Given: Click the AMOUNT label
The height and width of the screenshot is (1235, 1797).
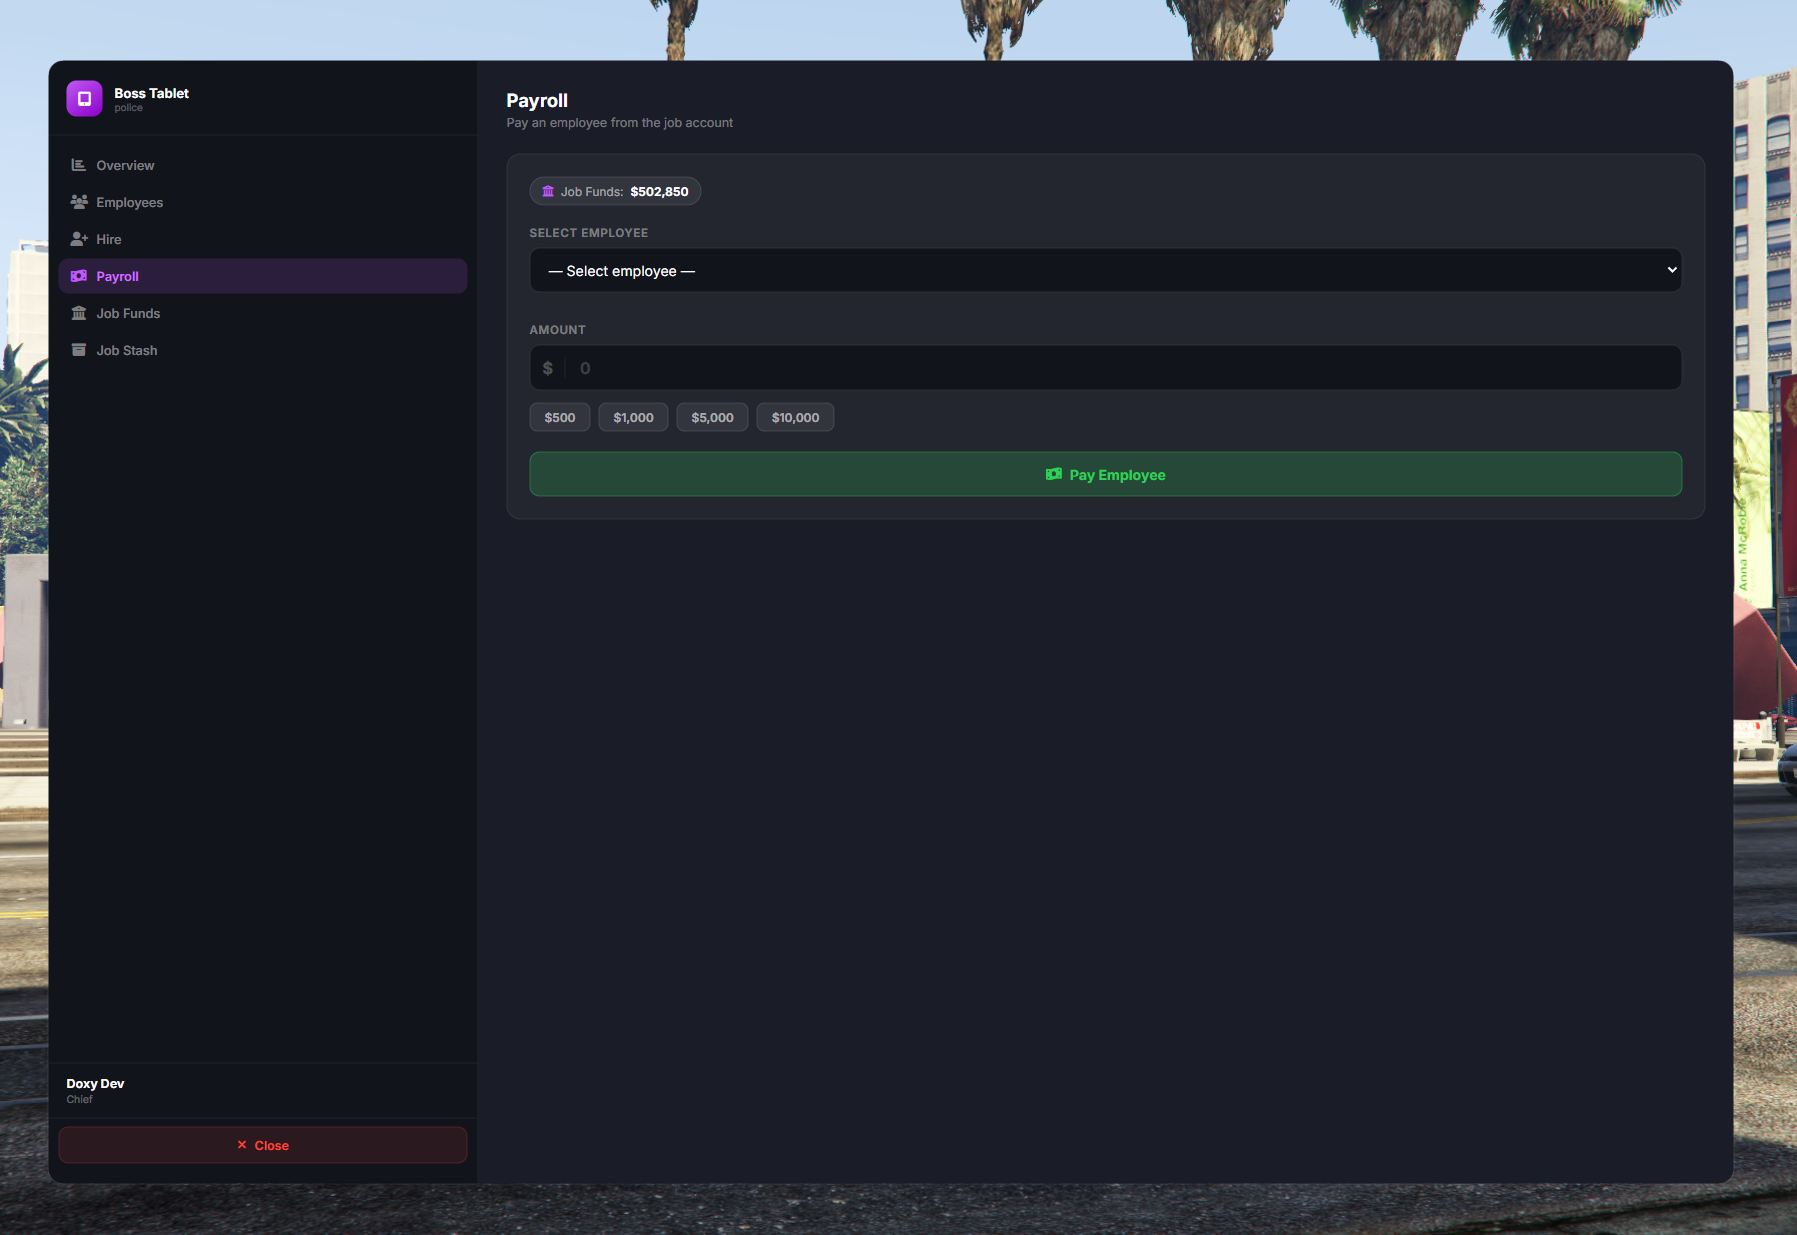Looking at the screenshot, I should (x=557, y=330).
